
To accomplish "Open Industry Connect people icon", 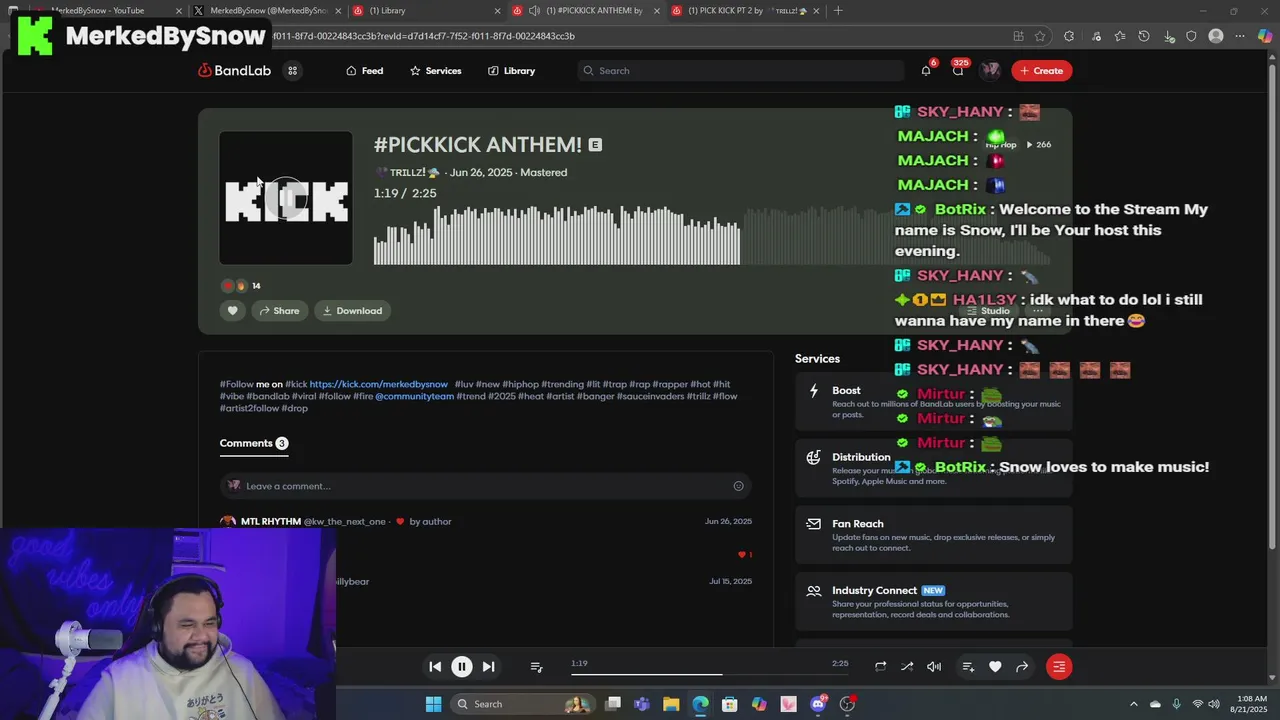I will [x=813, y=591].
